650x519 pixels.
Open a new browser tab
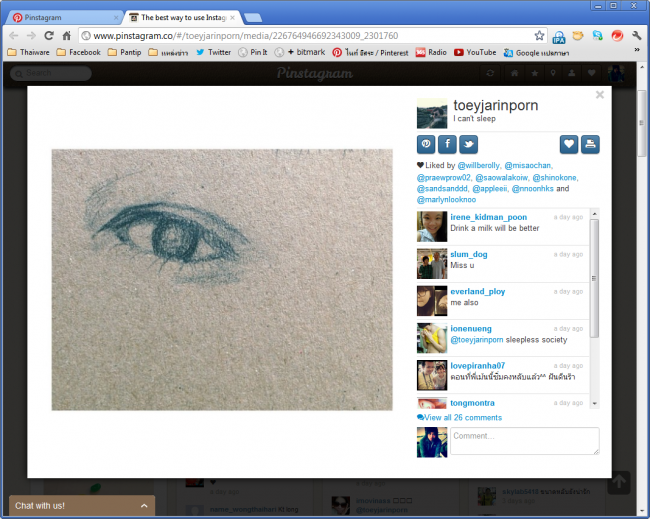(x=253, y=17)
